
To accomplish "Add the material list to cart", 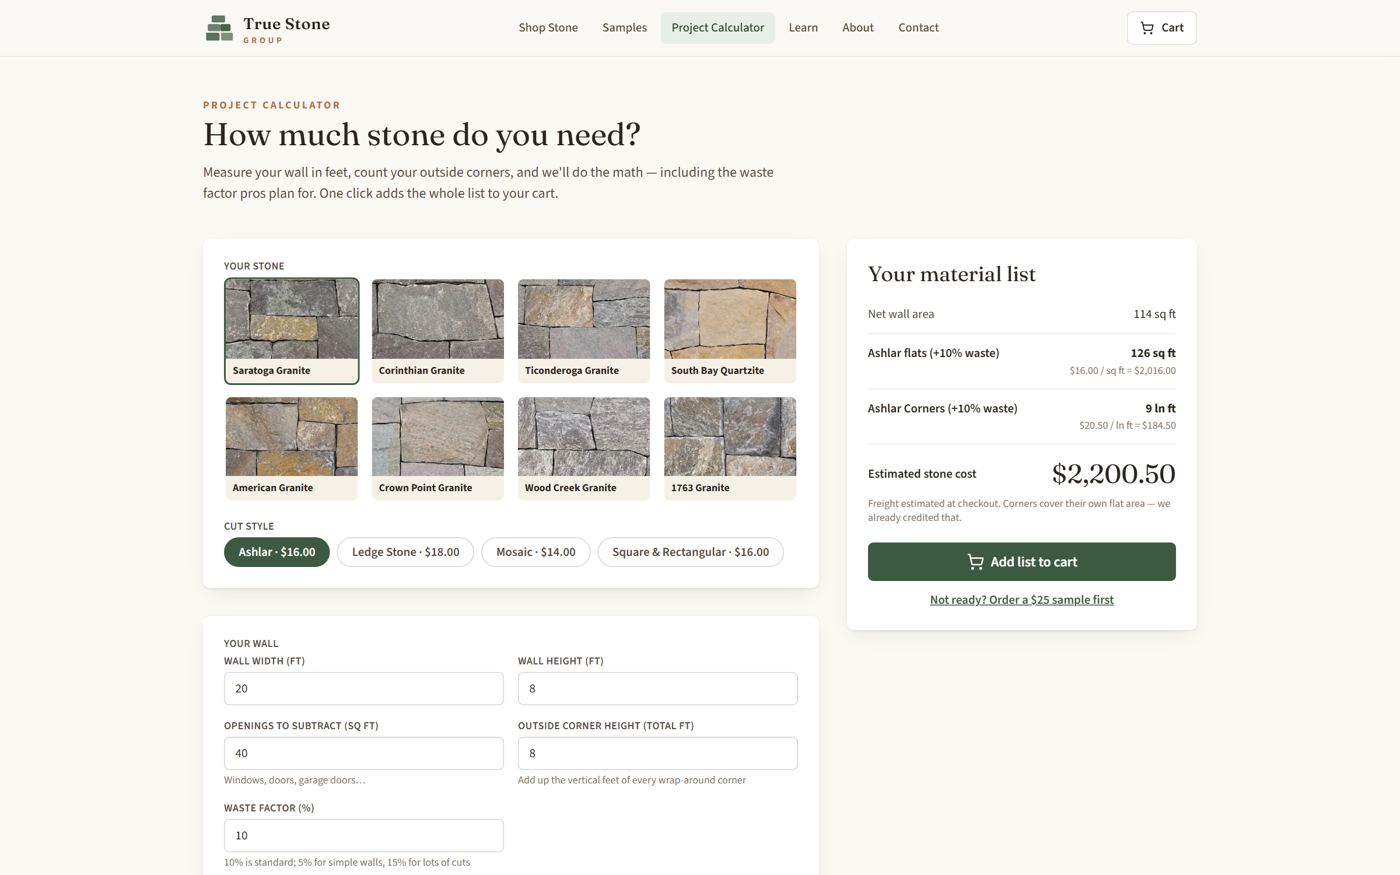I will (1022, 562).
